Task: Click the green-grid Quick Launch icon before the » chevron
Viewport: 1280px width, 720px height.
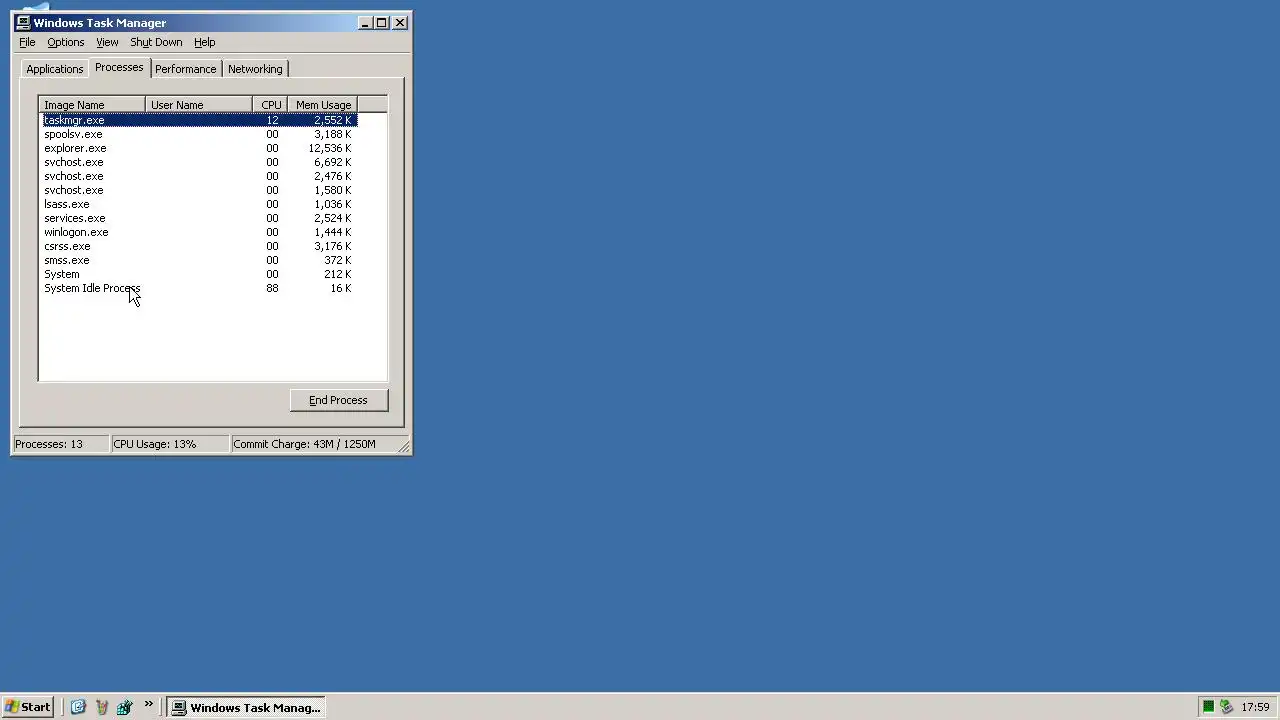Action: pos(124,707)
